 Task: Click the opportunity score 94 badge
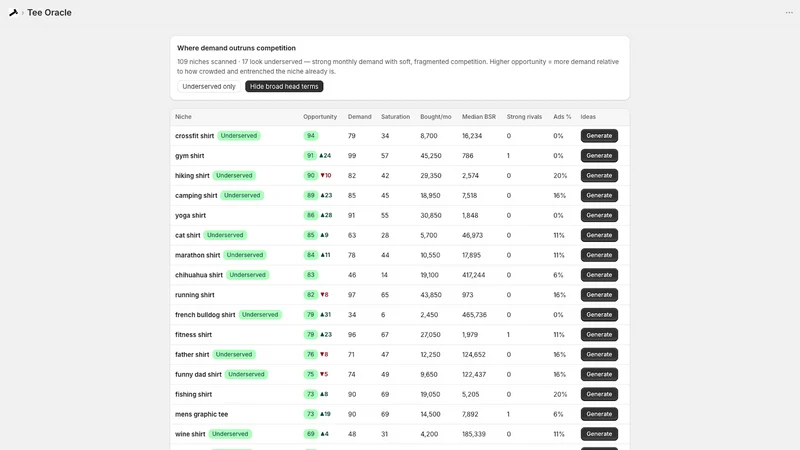[310, 136]
